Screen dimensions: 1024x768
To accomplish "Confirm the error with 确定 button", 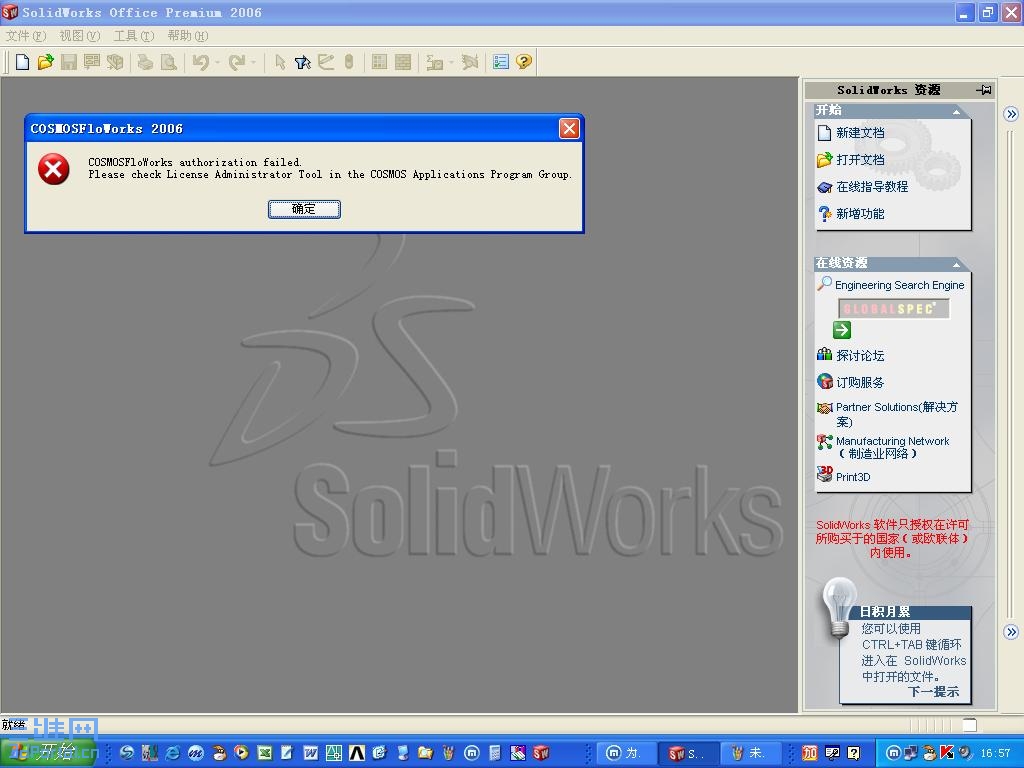I will 304,209.
